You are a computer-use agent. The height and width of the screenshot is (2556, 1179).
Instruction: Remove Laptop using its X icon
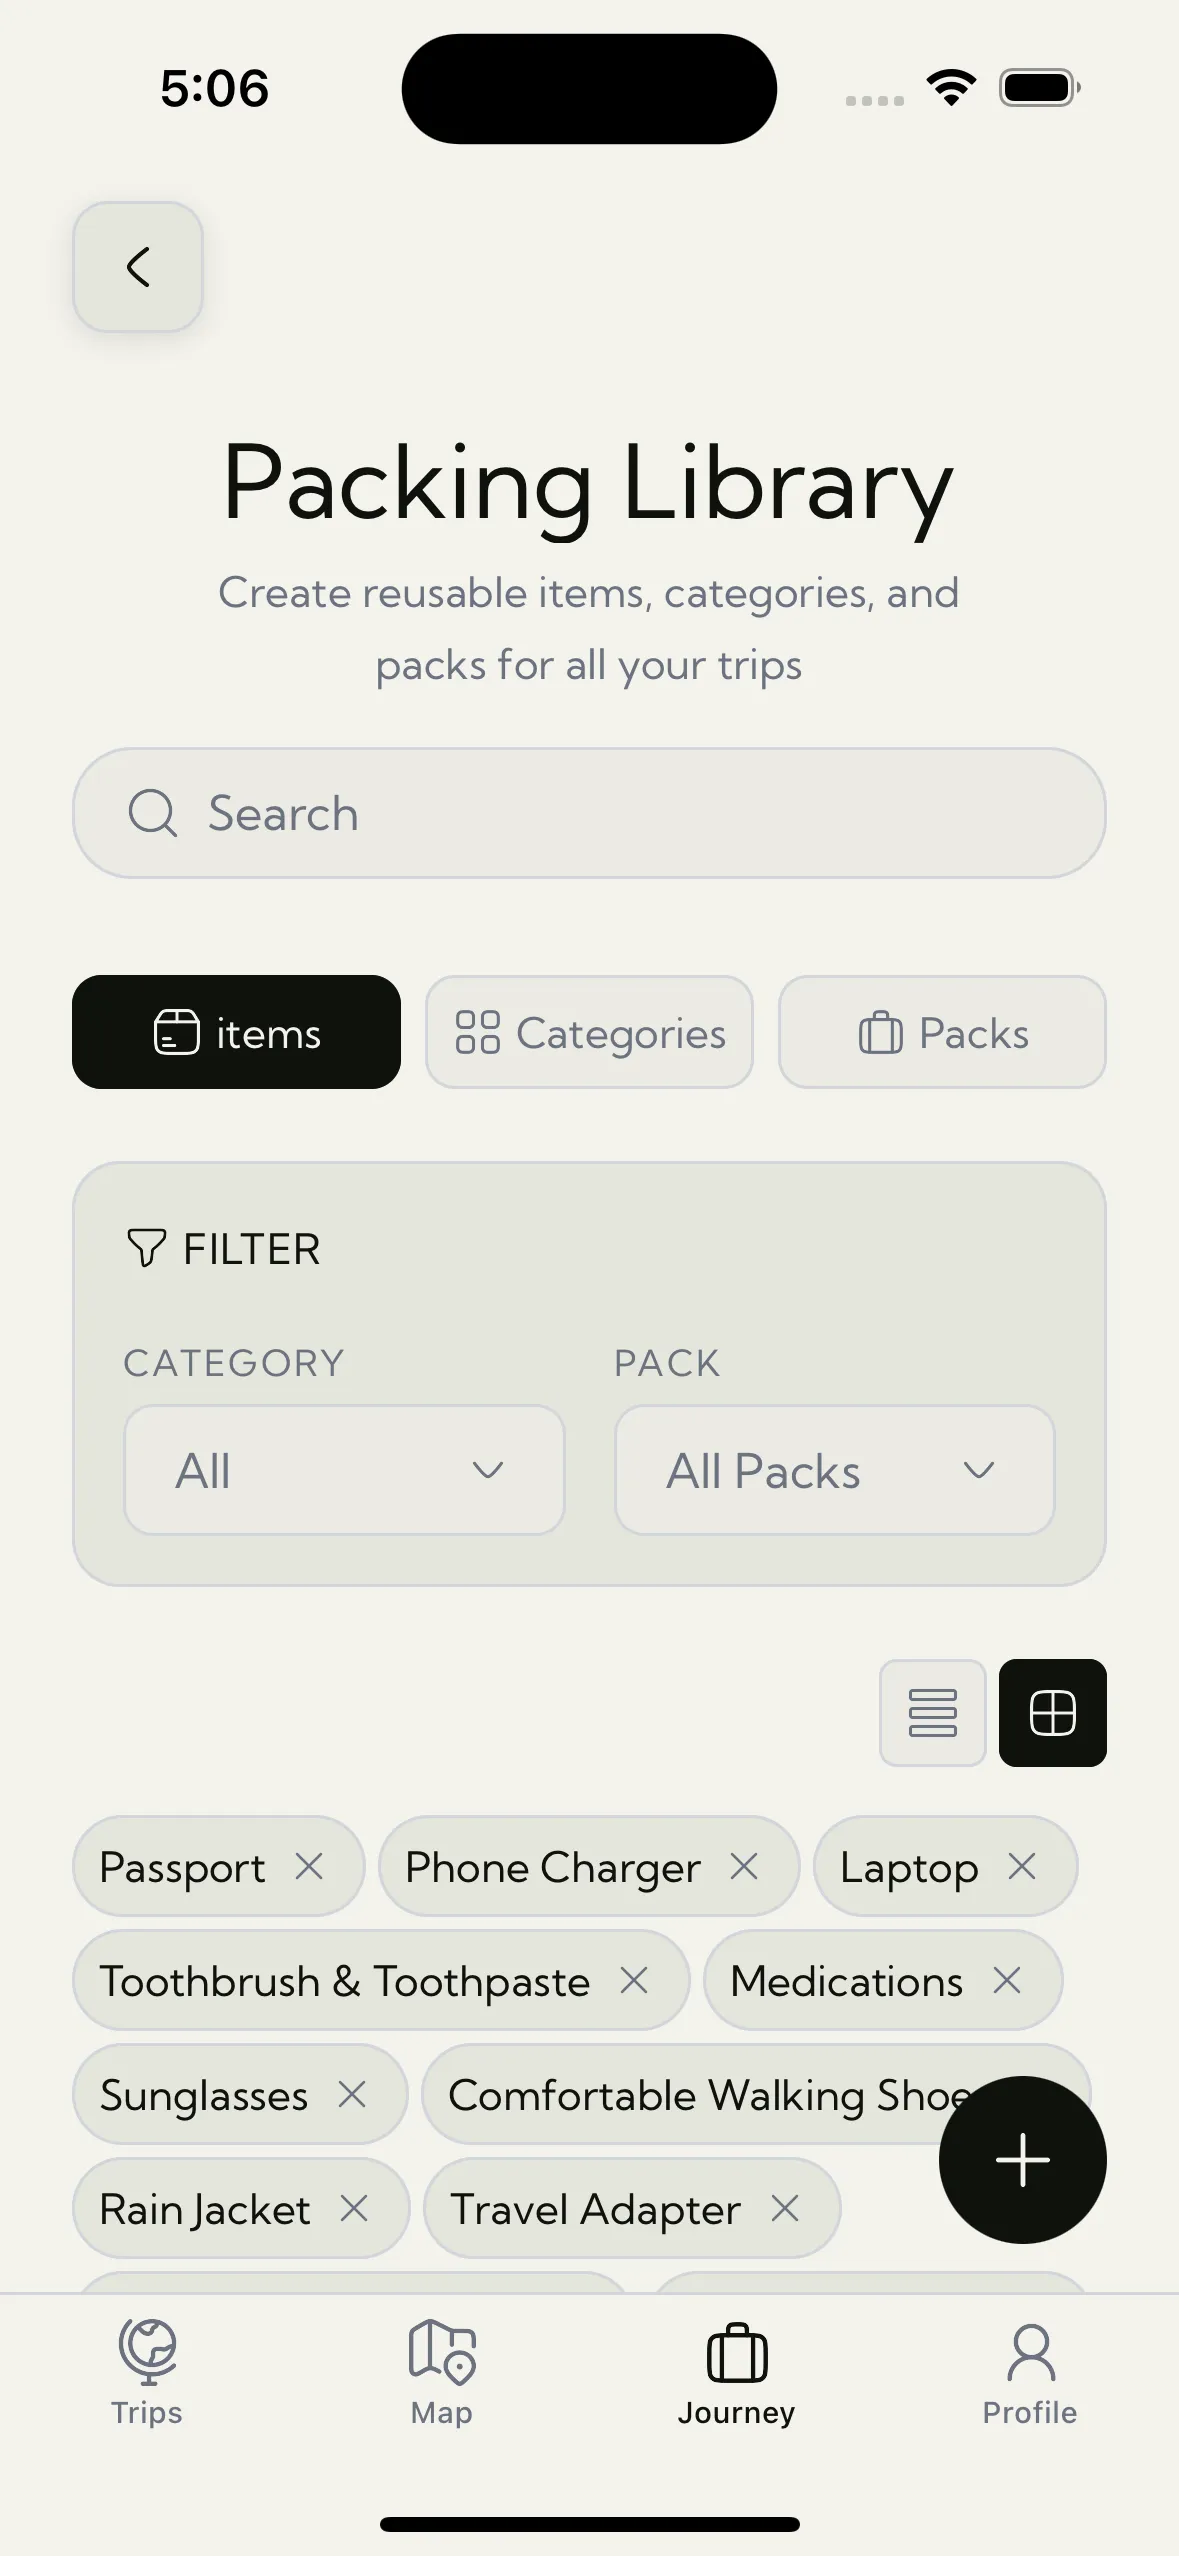tap(1021, 1866)
